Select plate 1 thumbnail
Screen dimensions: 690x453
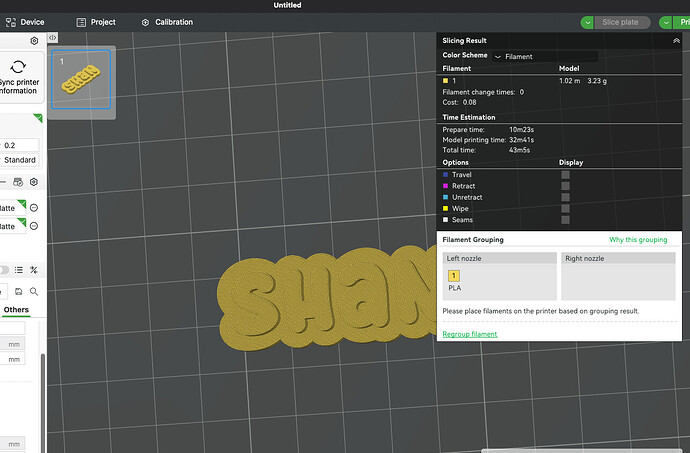coord(81,79)
